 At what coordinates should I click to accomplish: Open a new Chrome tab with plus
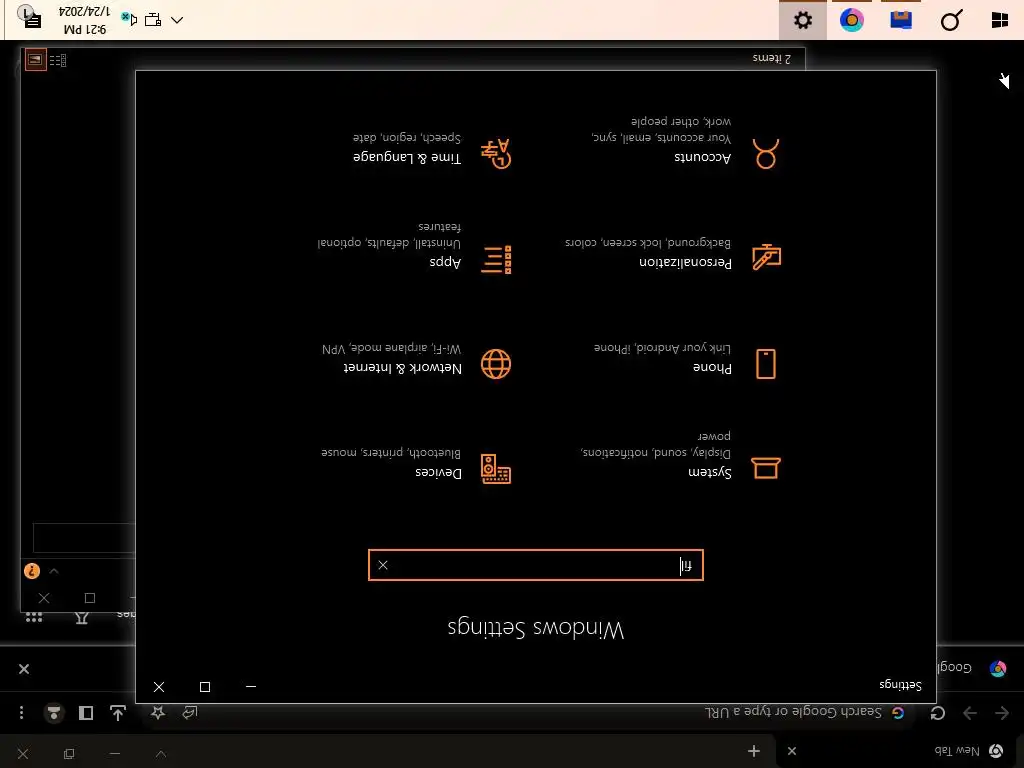[754, 751]
